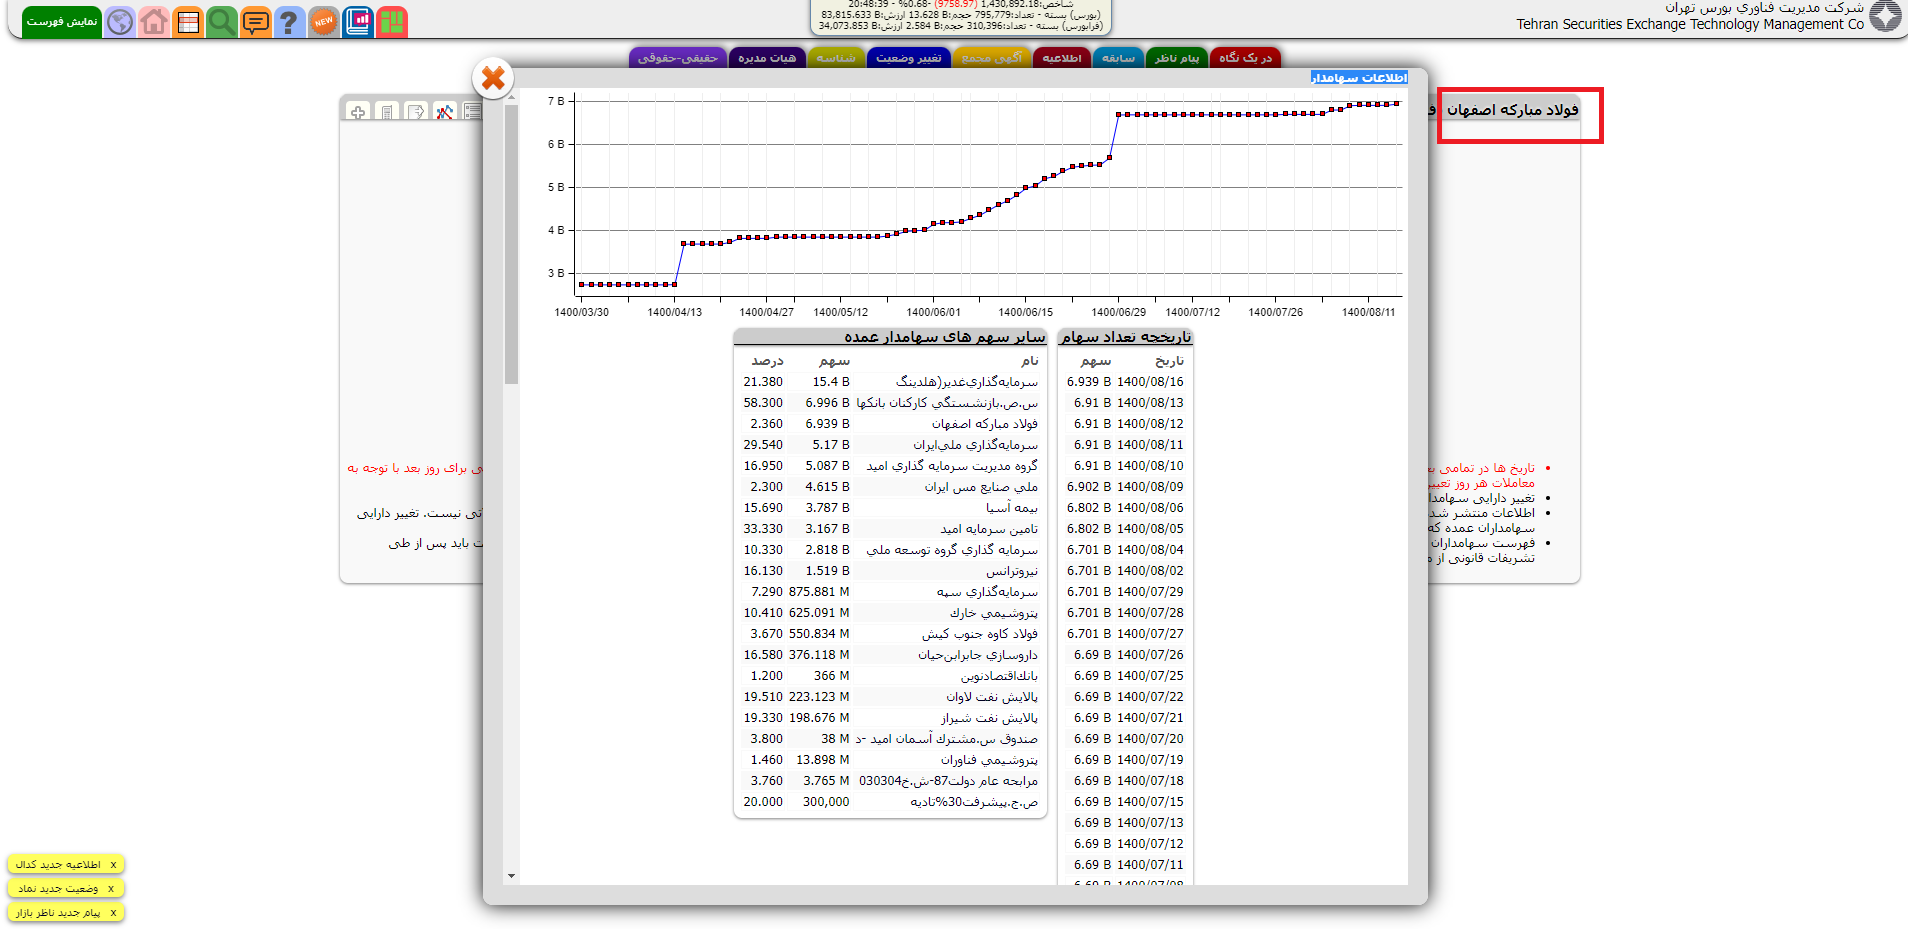This screenshot has height=929, width=1908.
Task: Open the orange messages speech bubble icon
Action: click(x=256, y=22)
